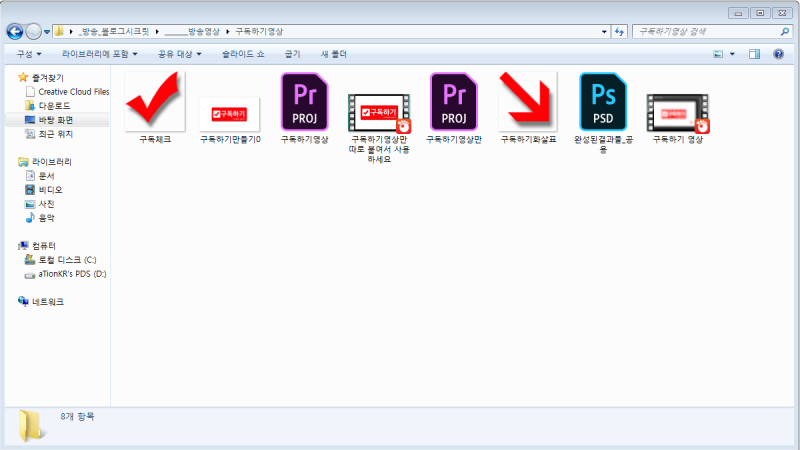800x450 pixels.
Task: Click the forward navigation arrow
Action: [x=33, y=32]
